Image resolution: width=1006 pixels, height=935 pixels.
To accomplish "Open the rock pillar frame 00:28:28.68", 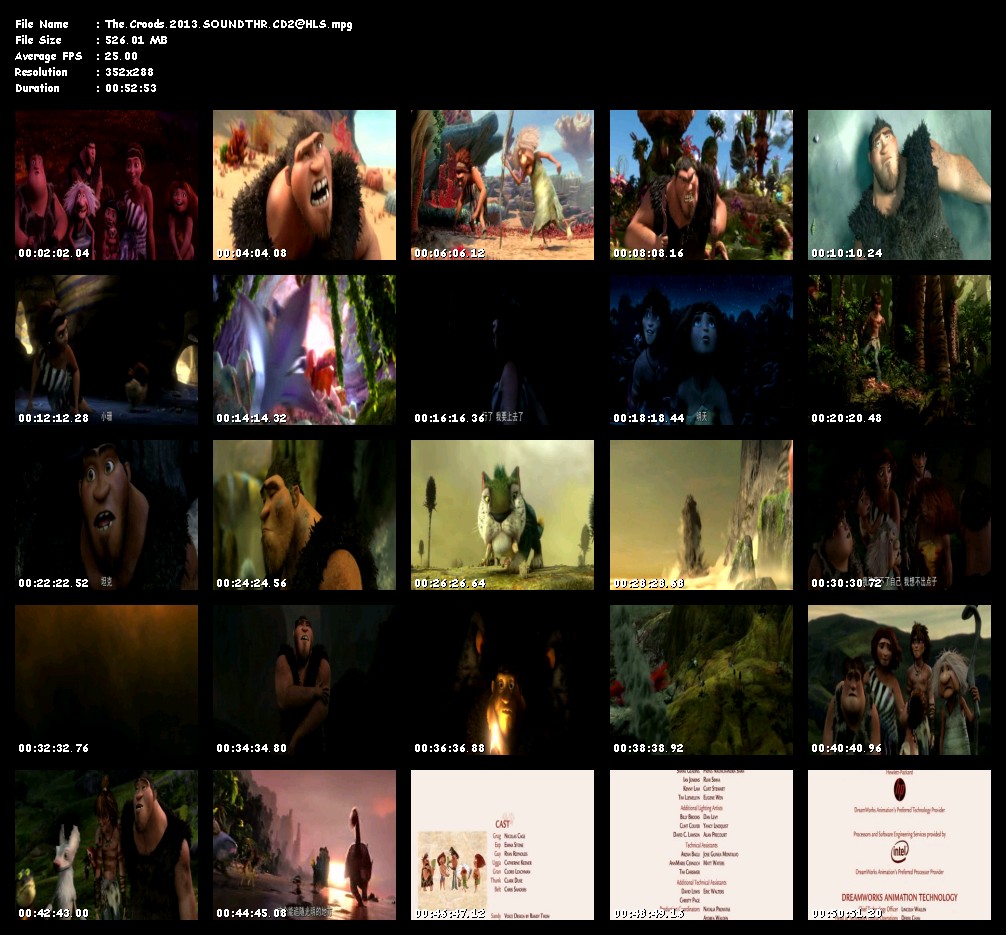I will click(701, 515).
